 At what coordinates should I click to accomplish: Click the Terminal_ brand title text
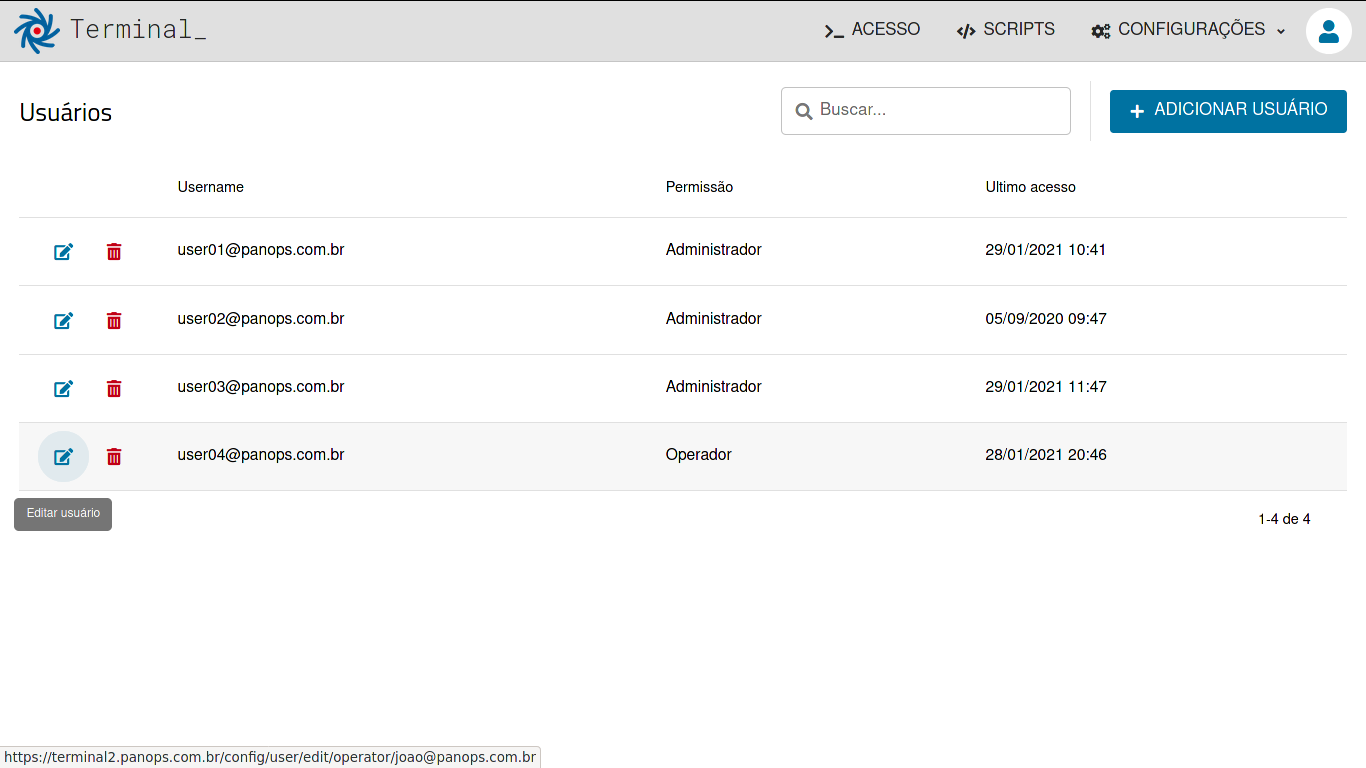138,30
